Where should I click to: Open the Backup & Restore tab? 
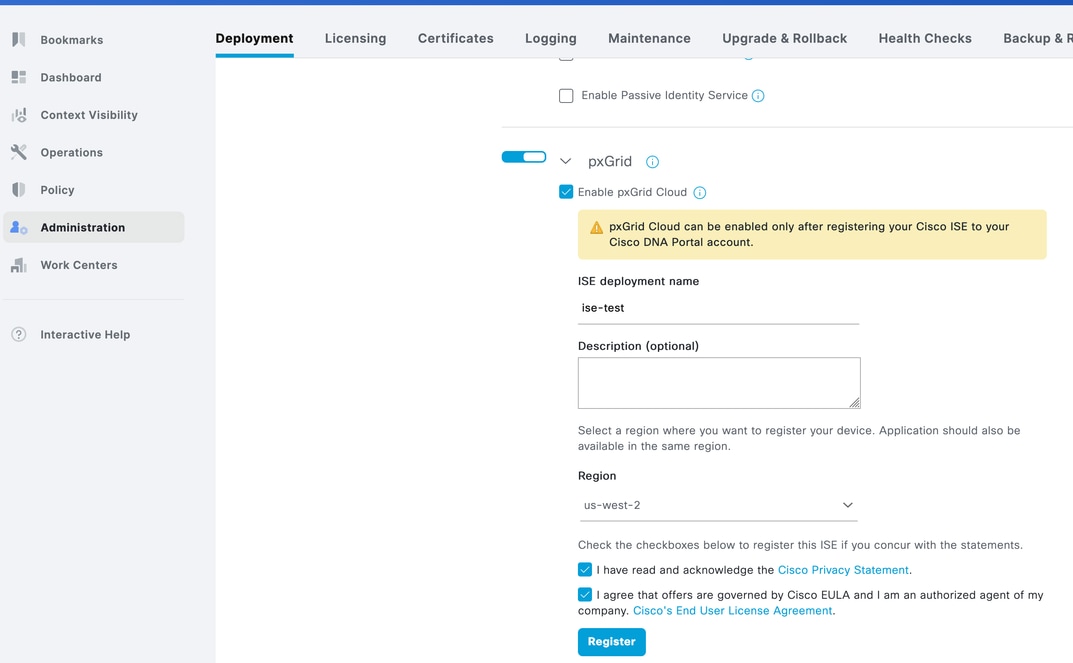coord(1037,38)
